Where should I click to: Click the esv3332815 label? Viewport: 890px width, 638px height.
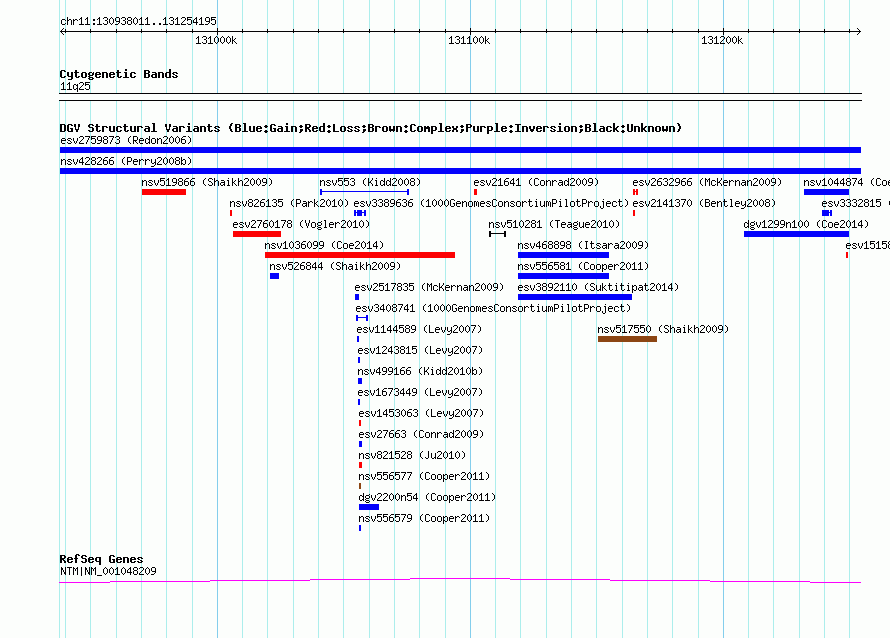point(855,203)
